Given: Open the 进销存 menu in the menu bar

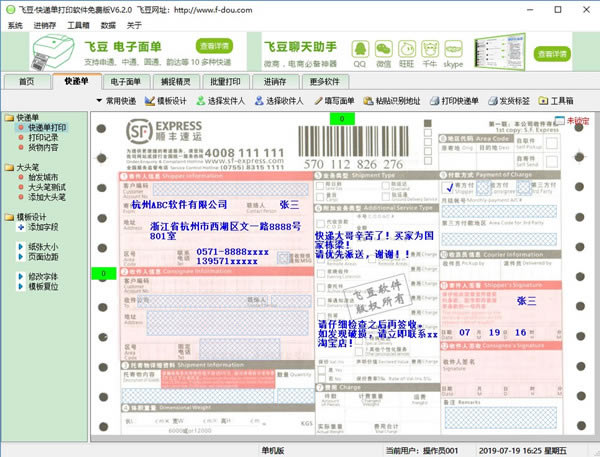Looking at the screenshot, I should coord(44,24).
